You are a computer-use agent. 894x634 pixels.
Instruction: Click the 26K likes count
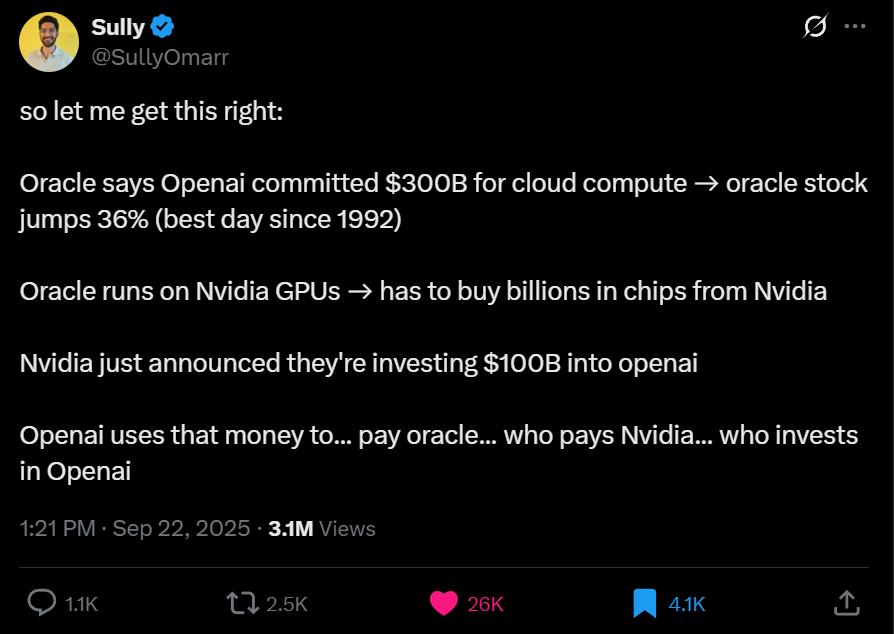click(485, 604)
